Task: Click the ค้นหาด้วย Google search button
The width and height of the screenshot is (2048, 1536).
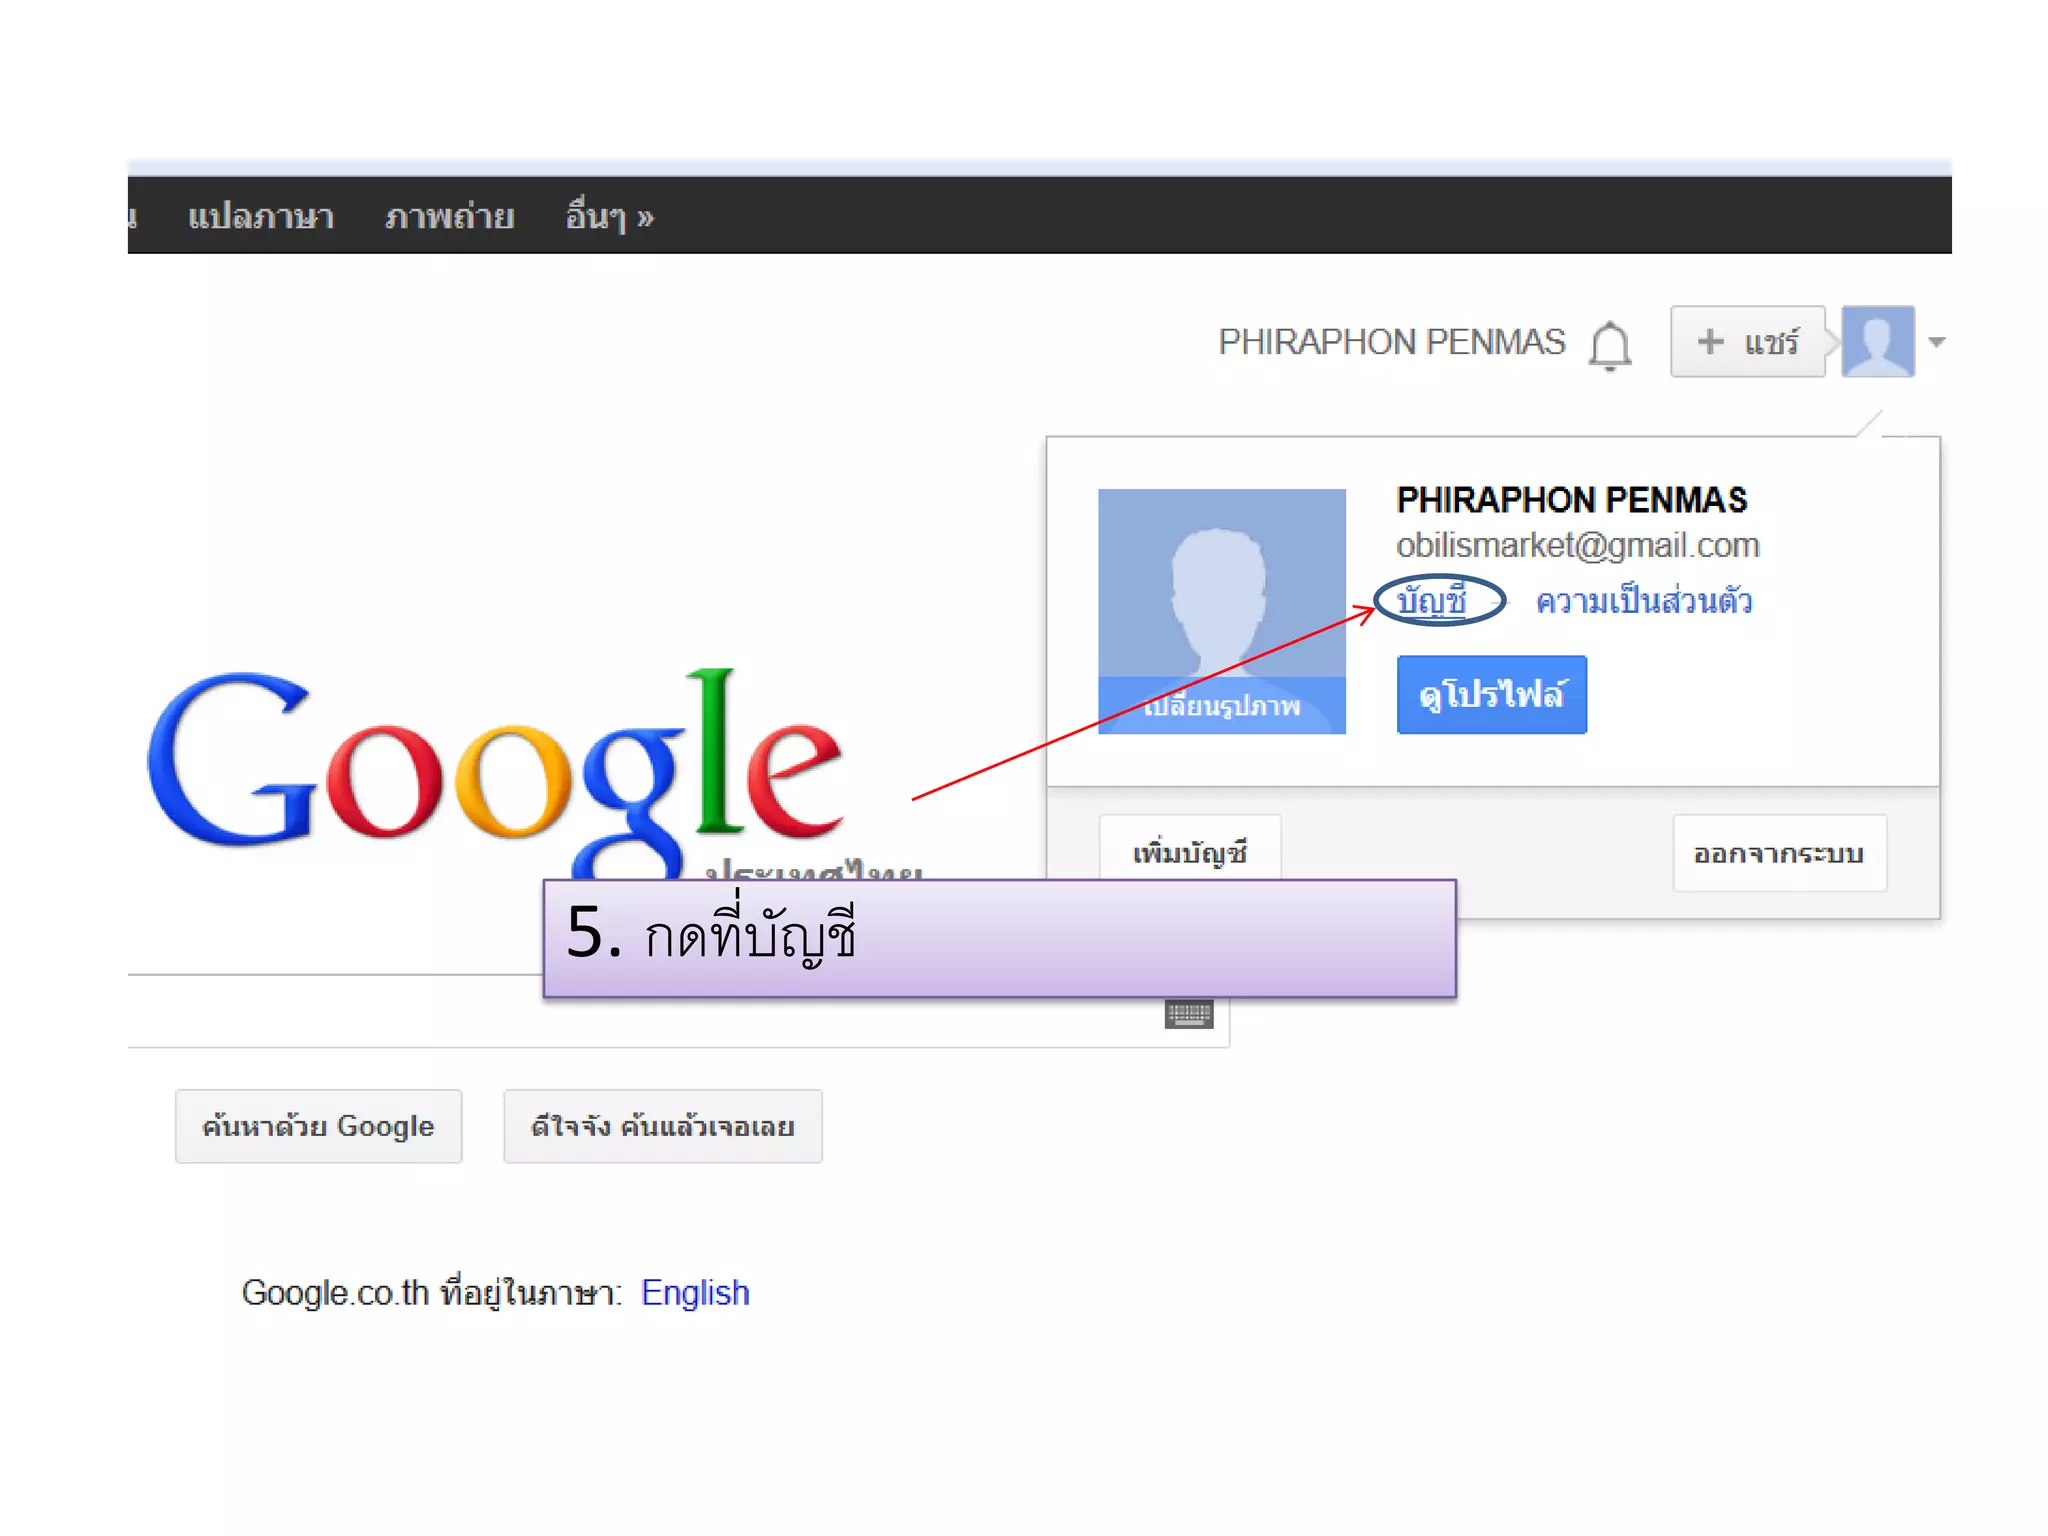Action: point(318,1126)
